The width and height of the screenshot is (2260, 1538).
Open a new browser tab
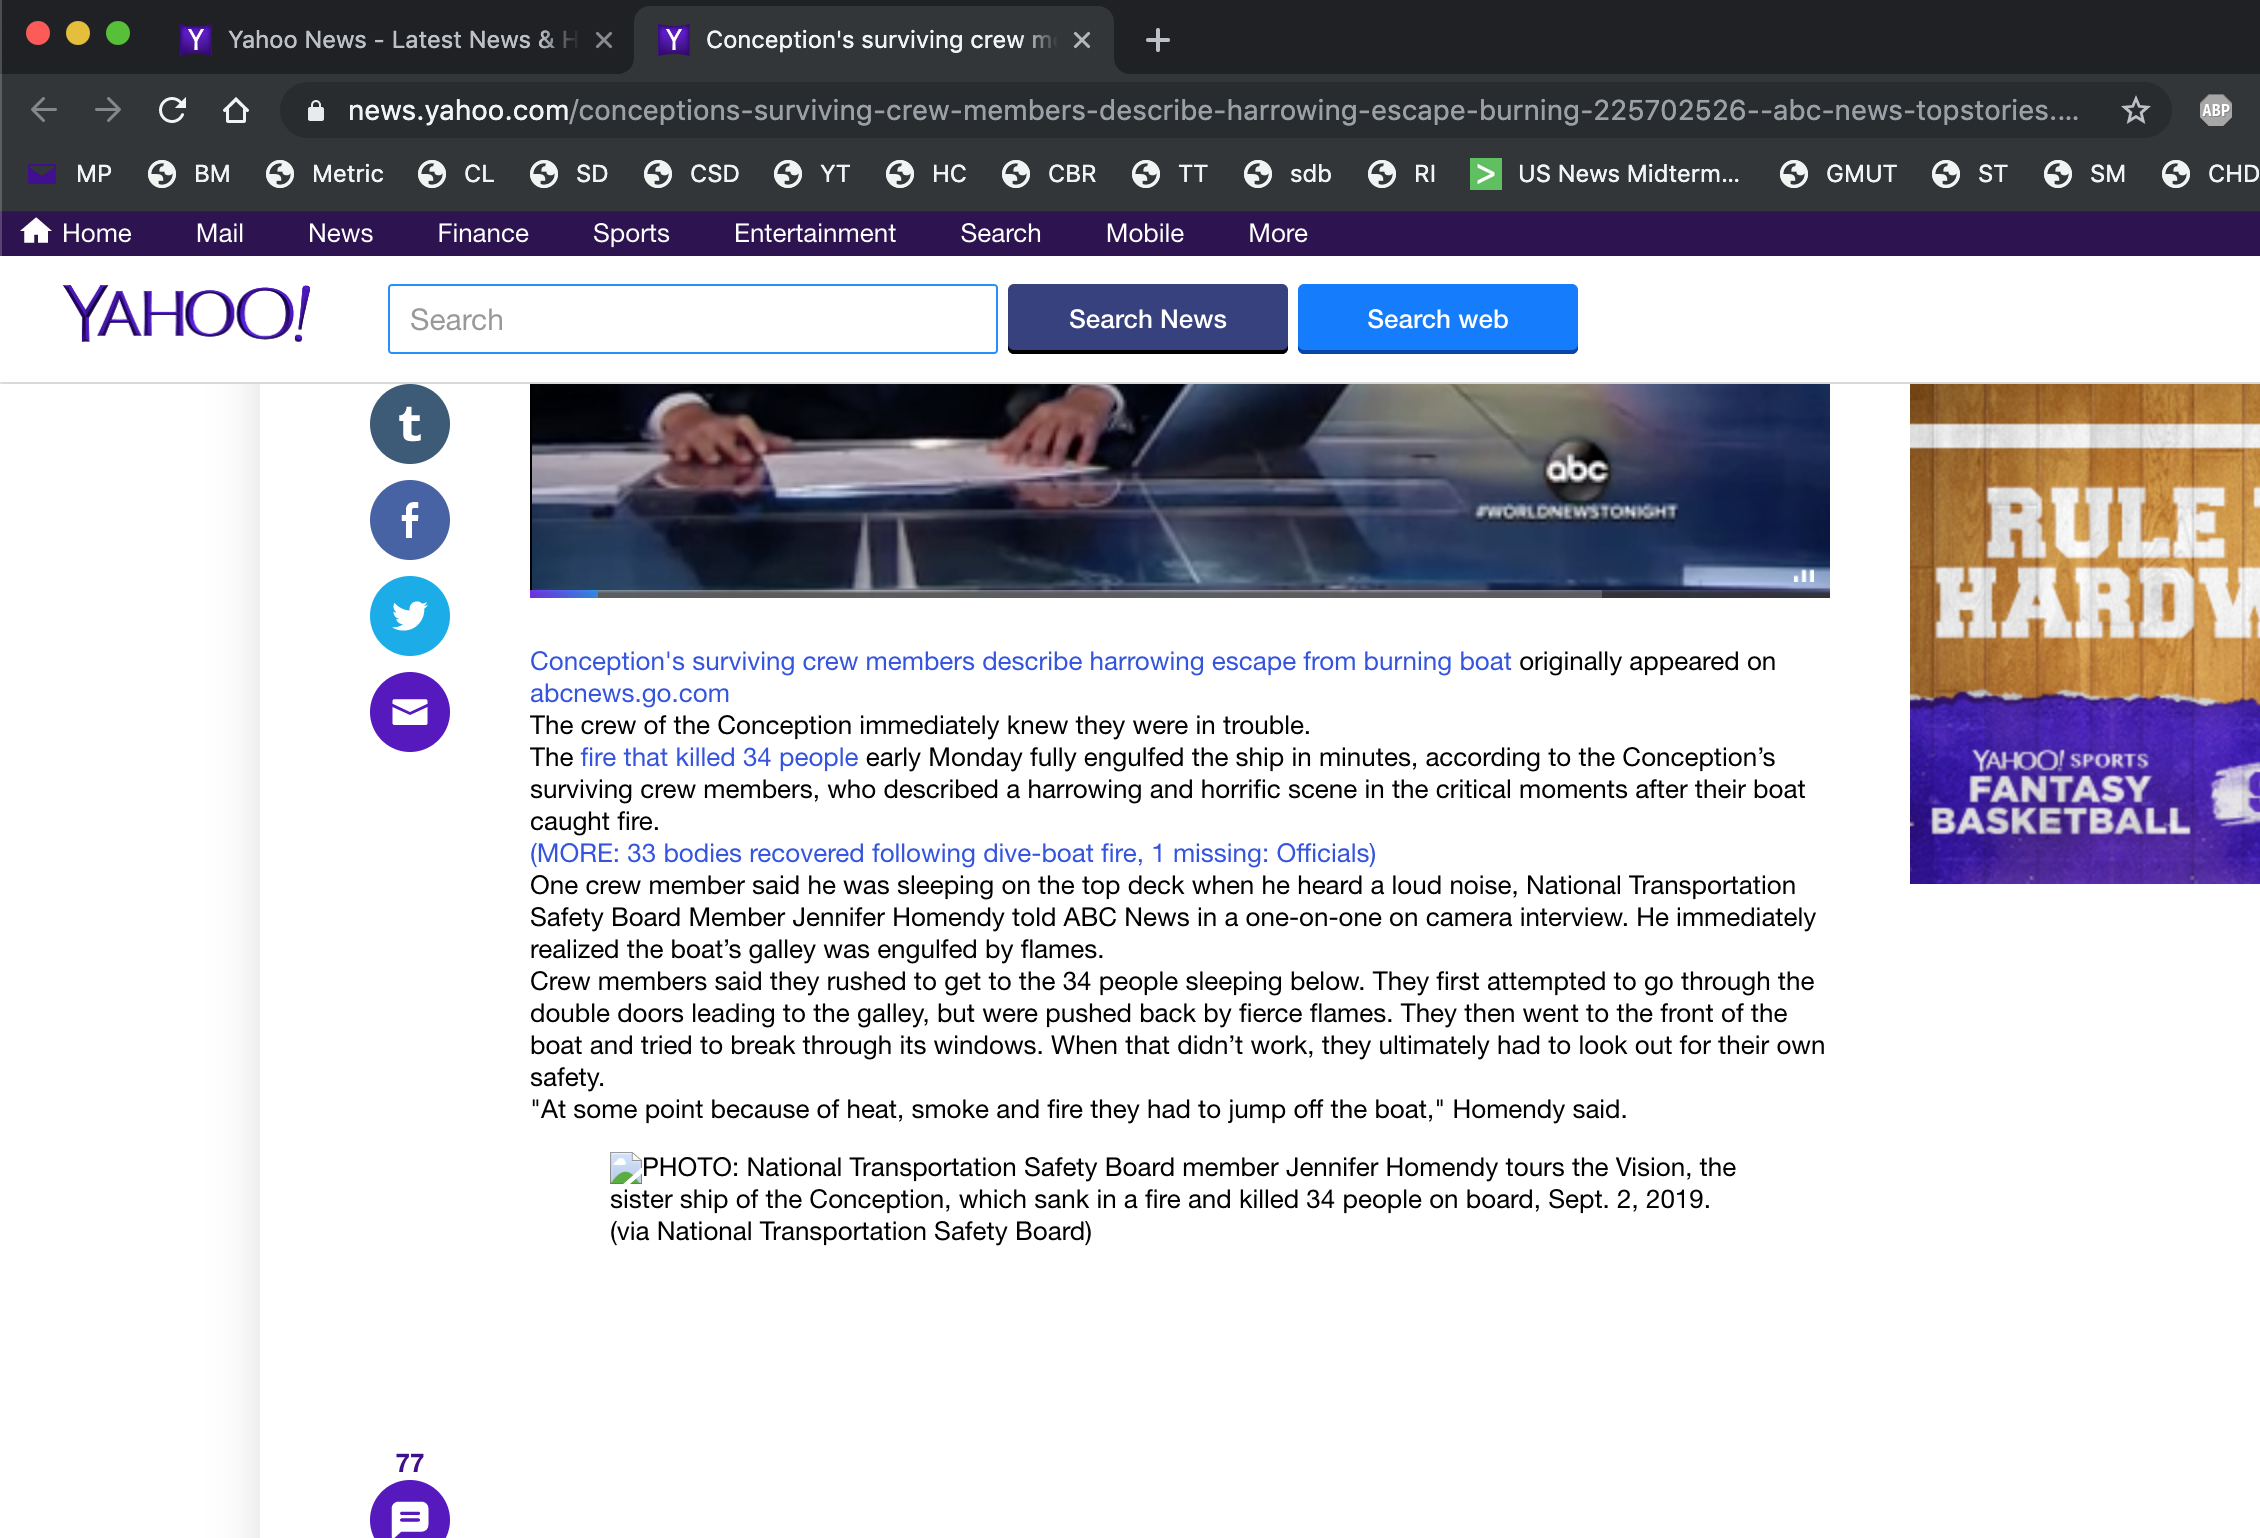pos(1158,40)
